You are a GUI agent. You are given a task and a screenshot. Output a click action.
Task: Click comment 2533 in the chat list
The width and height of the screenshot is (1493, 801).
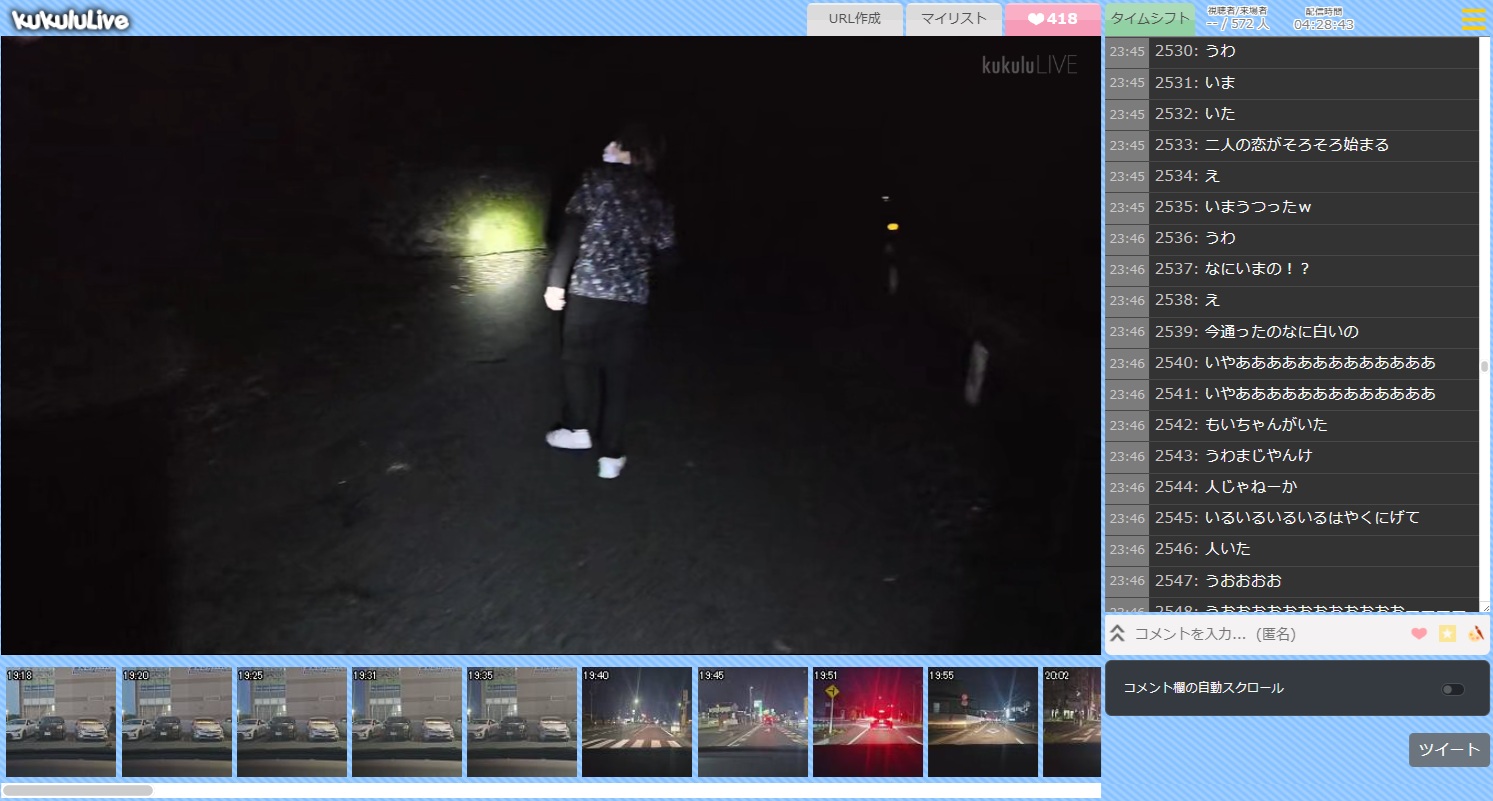[x=1296, y=145]
